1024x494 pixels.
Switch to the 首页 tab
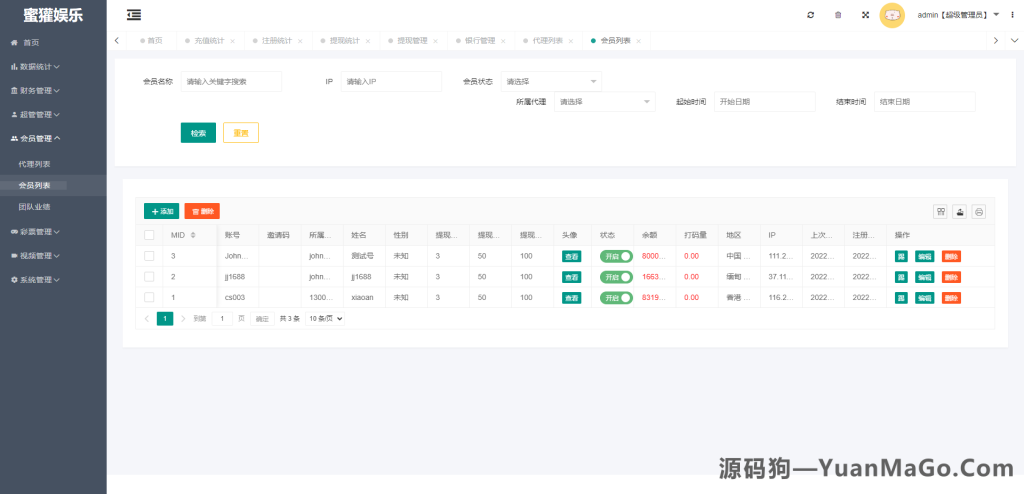click(151, 41)
